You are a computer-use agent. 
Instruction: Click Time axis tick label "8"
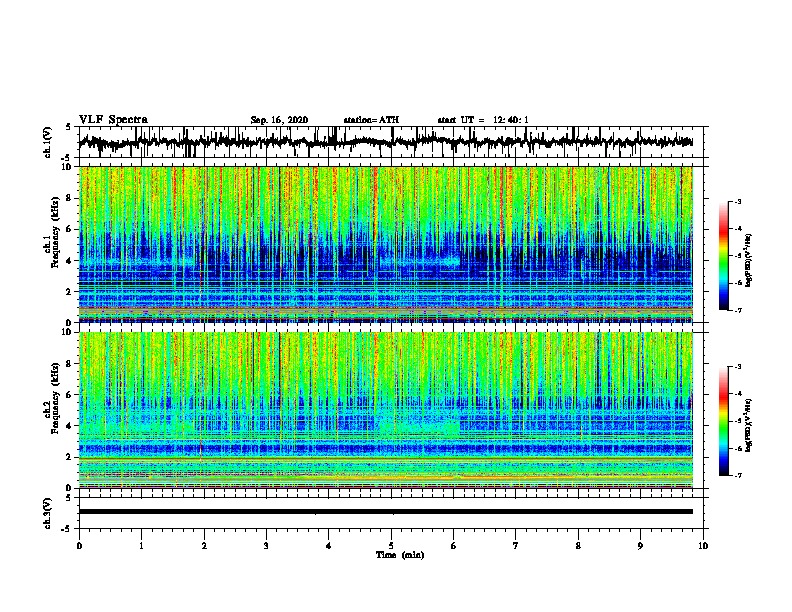pyautogui.click(x=578, y=546)
